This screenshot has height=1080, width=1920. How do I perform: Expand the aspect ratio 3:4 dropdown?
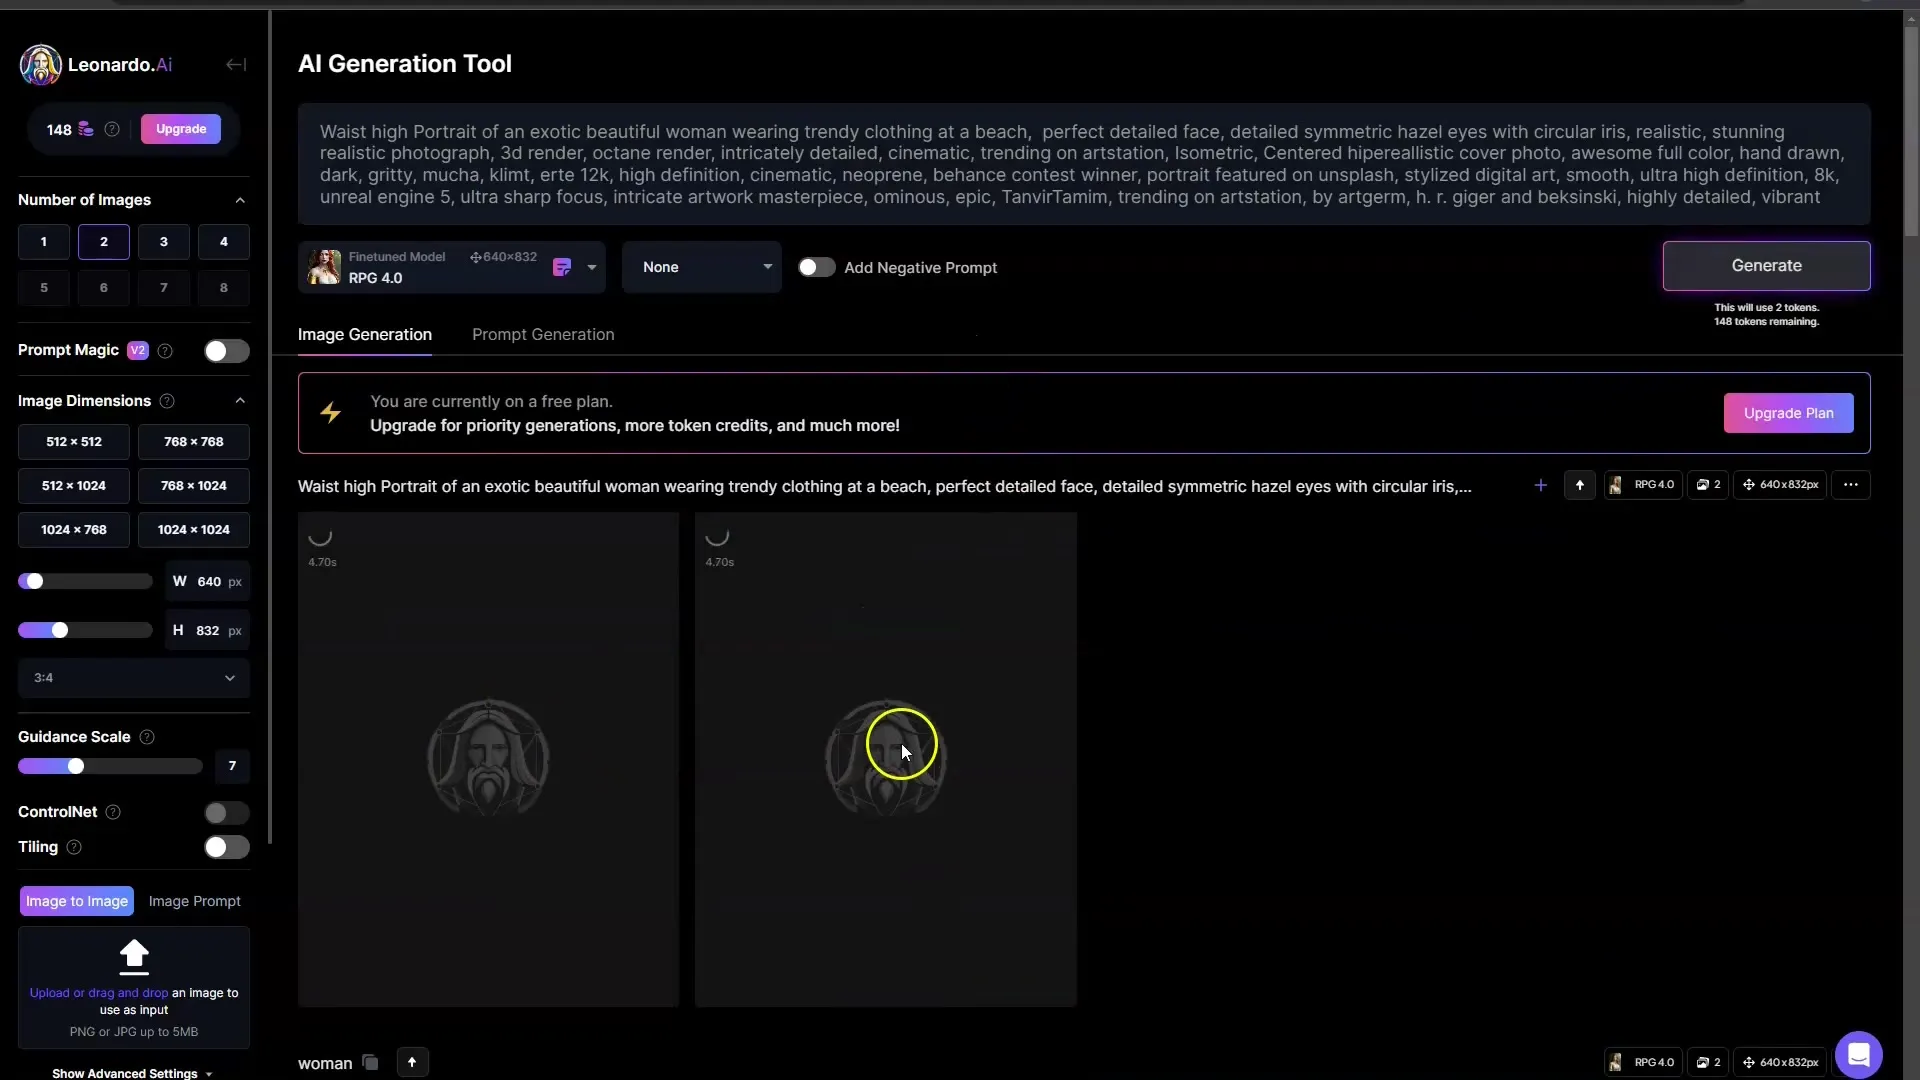coord(133,678)
